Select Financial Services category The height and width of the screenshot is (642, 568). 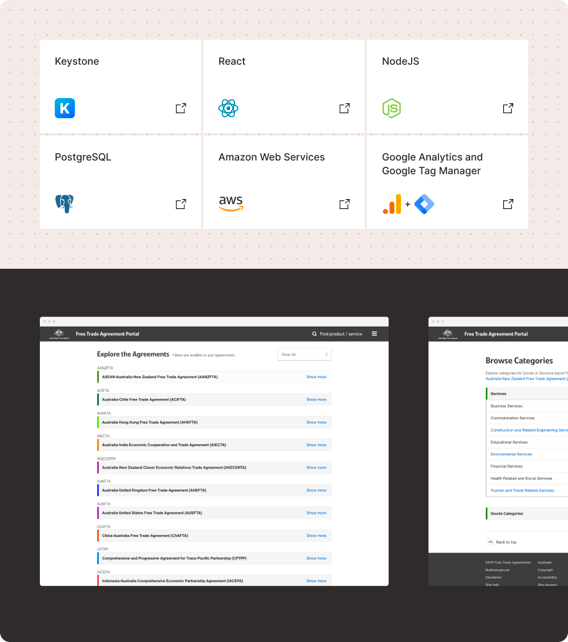(x=507, y=466)
